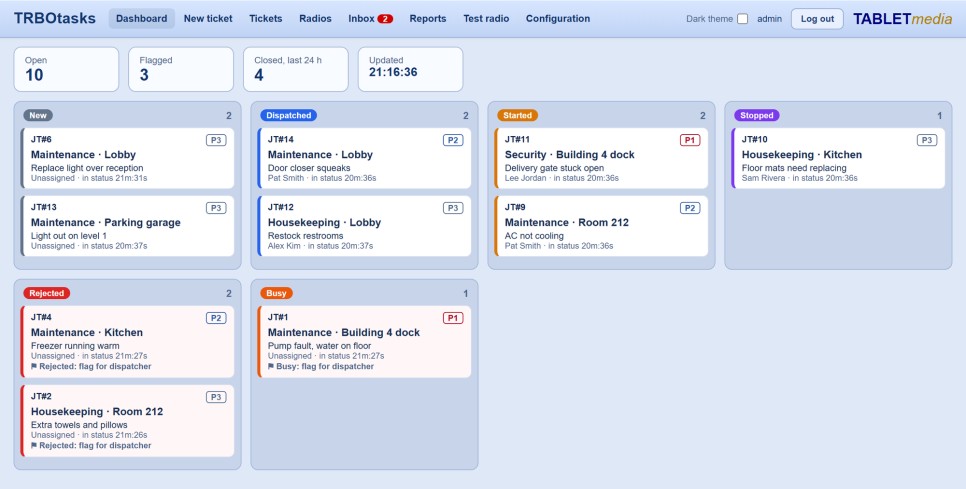
Task: Click the Started status badge
Action: point(518,115)
